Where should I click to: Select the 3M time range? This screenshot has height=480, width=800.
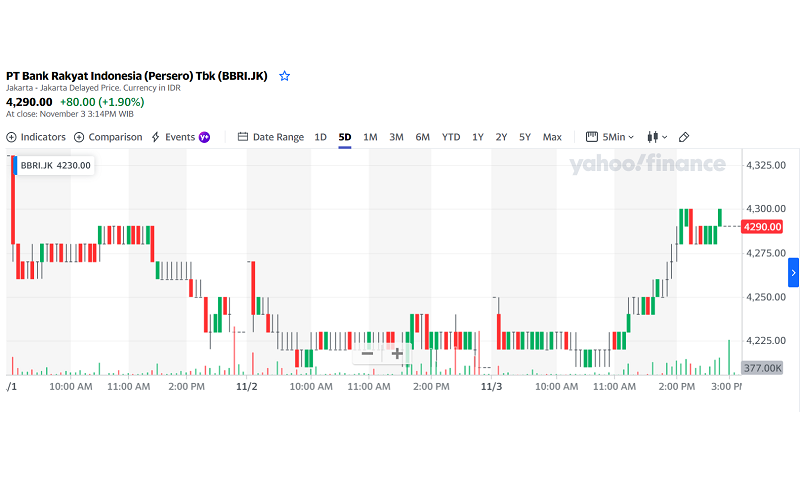[x=396, y=137]
